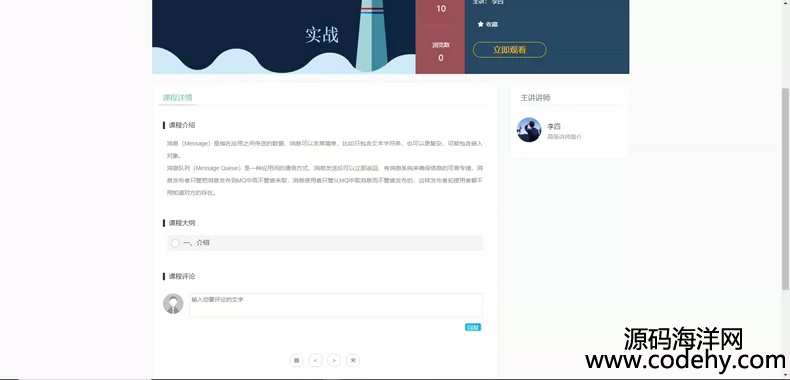Go to the last comments page
The height and width of the screenshot is (380, 790).
pyautogui.click(x=353, y=360)
